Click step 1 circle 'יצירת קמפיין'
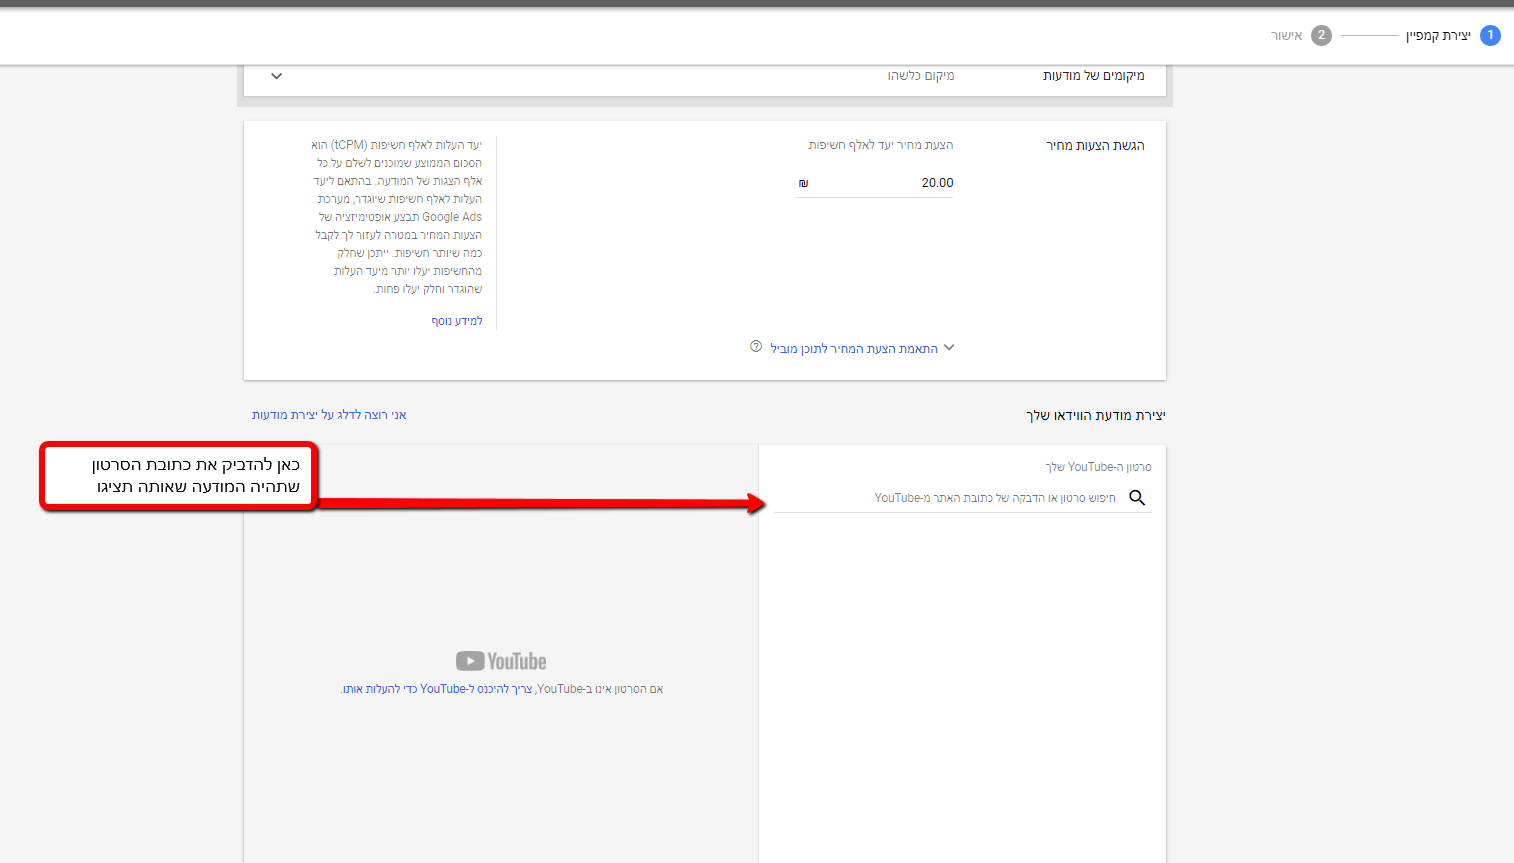The height and width of the screenshot is (863, 1514). coord(1490,35)
